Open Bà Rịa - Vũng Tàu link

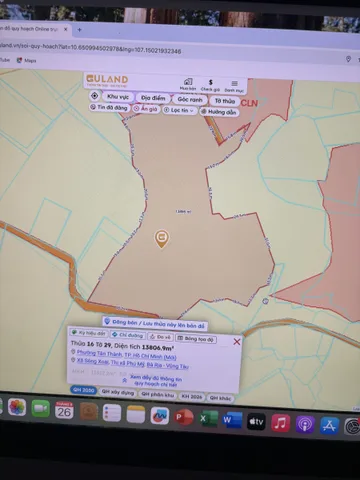(x=168, y=366)
